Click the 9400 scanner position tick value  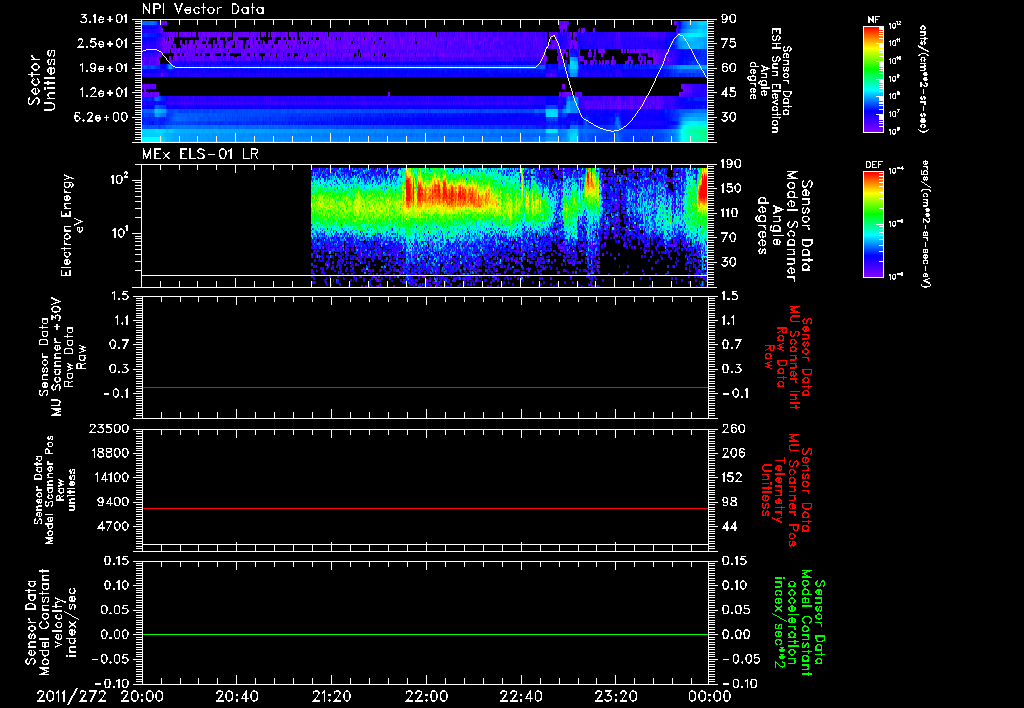click(x=112, y=502)
